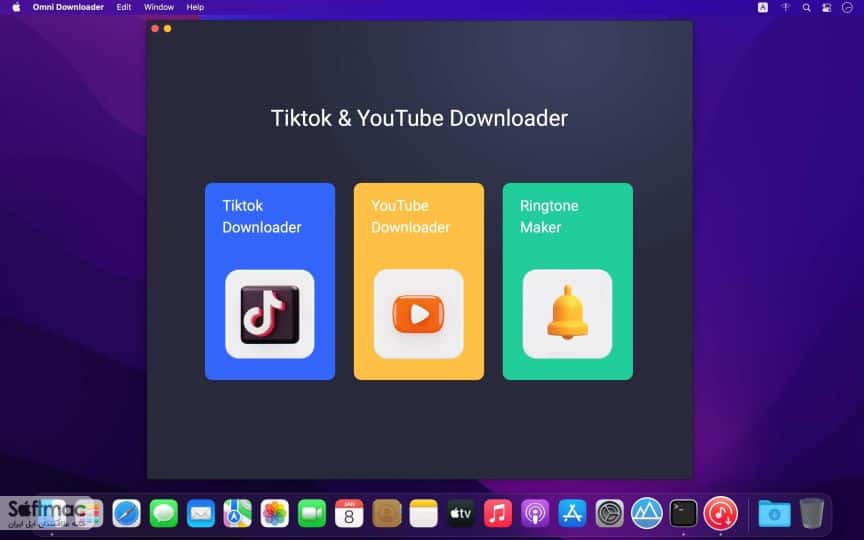The image size is (864, 540).
Task: Close the Omni Downloader window
Action: pos(155,29)
